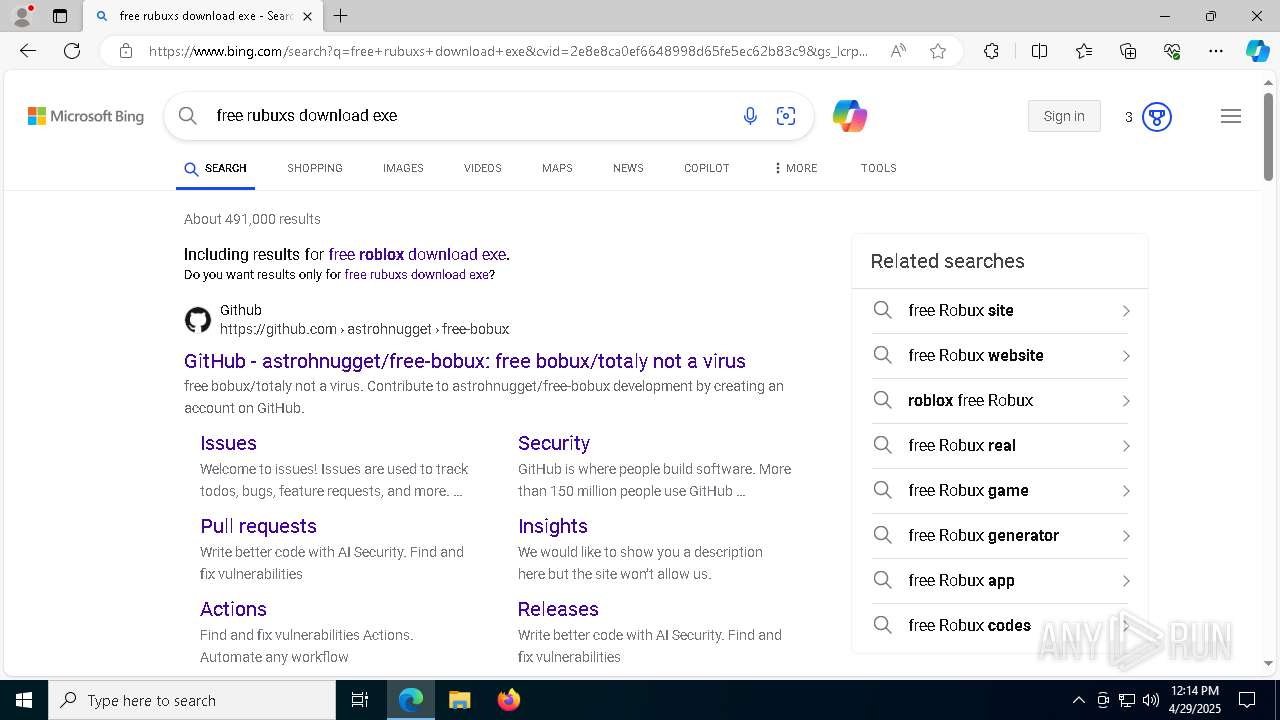
Task: Open the Insights sublink
Action: [x=553, y=526]
